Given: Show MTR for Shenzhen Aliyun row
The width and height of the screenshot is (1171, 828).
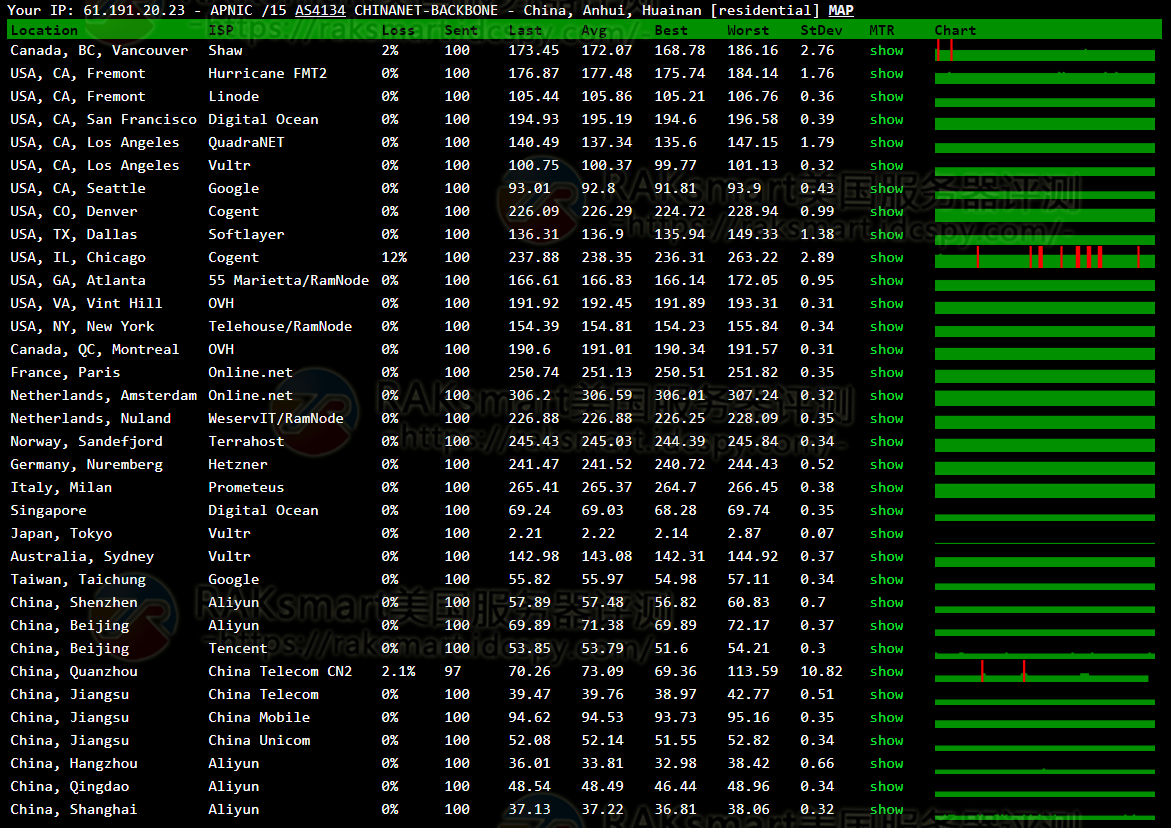Looking at the screenshot, I should 886,603.
